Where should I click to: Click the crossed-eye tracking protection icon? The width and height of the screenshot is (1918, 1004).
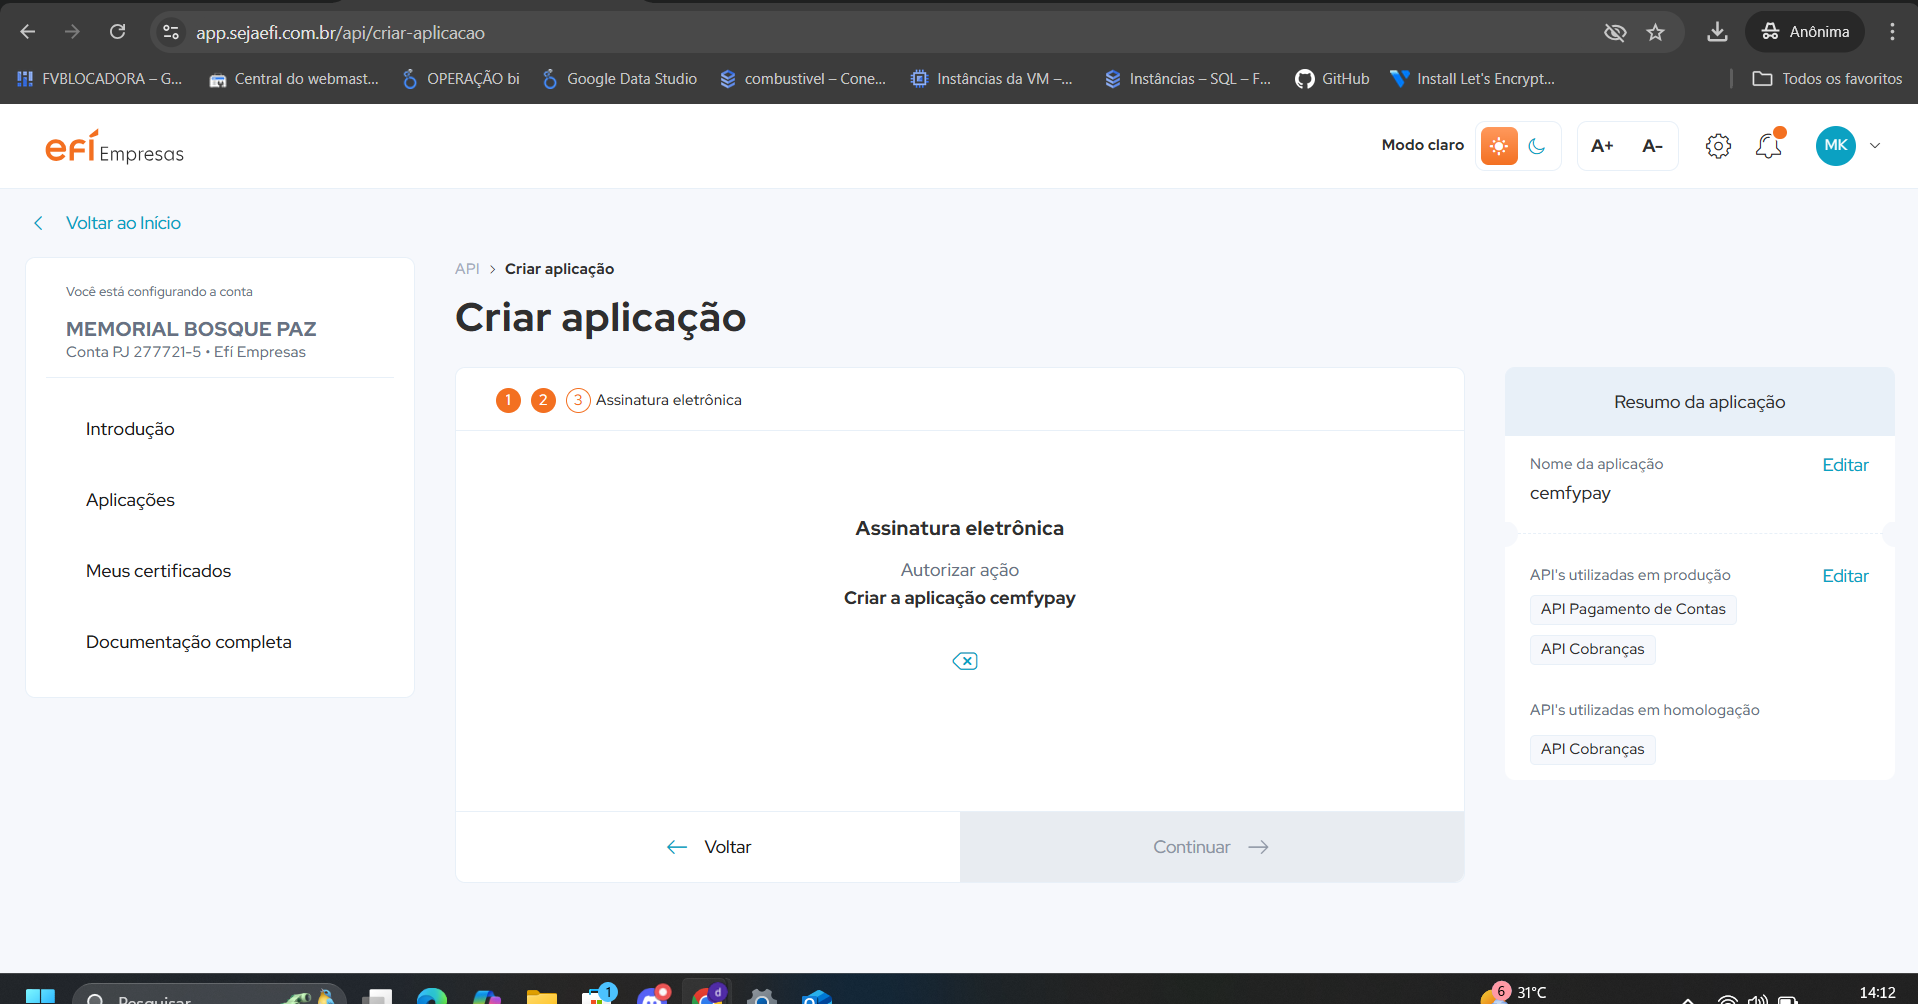coord(1615,32)
